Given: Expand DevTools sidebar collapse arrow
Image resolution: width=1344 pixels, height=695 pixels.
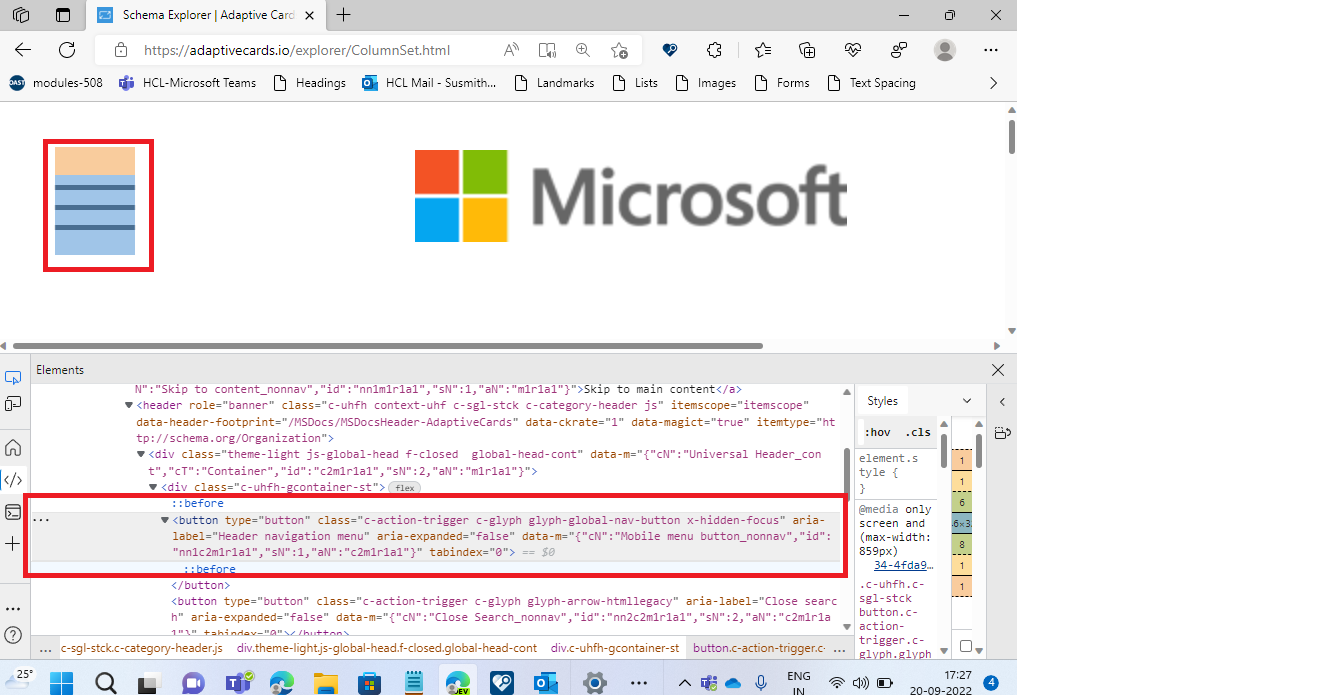Looking at the screenshot, I should pyautogui.click(x=1003, y=402).
